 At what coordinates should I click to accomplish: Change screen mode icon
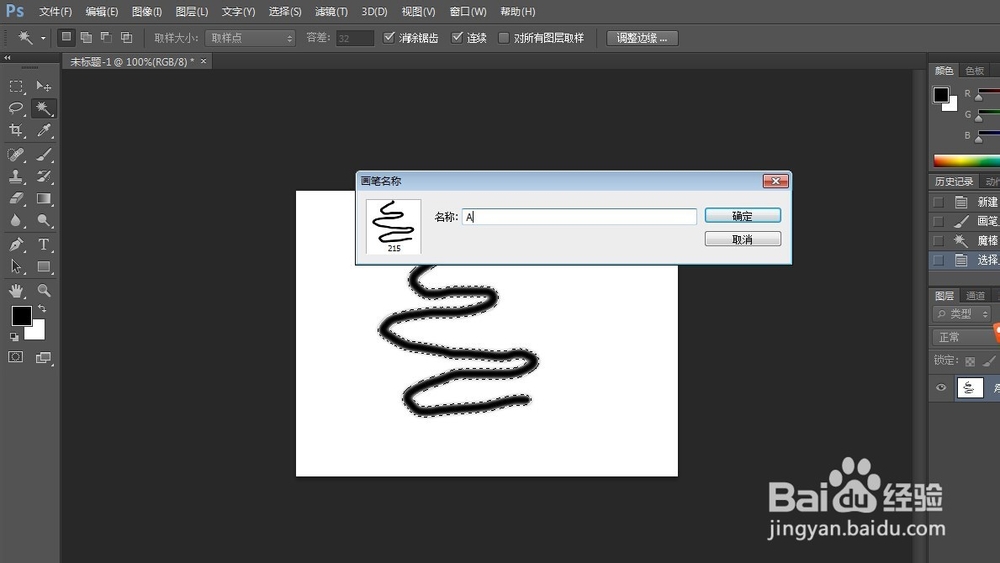point(43,357)
